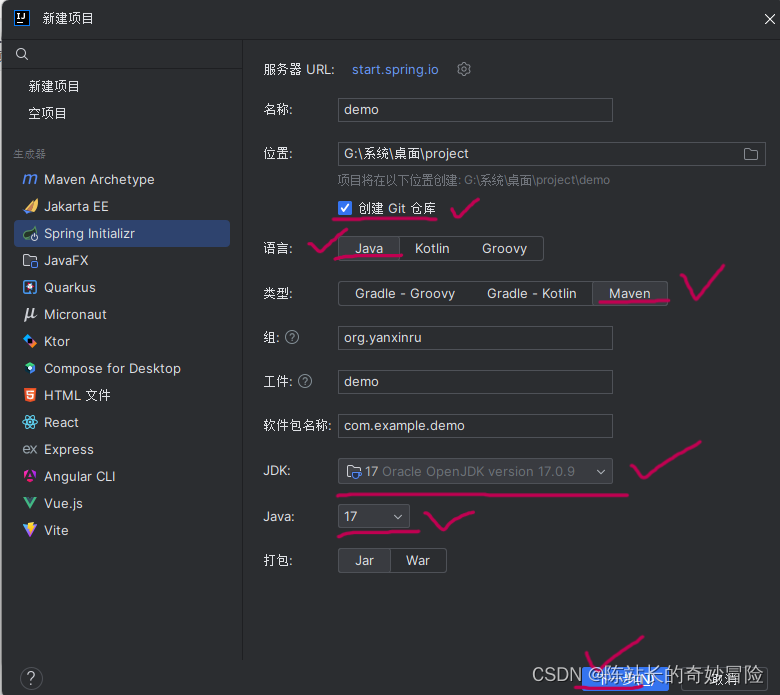The image size is (780, 695).
Task: Click the 软件包名称 field com.example.demo
Action: click(475, 426)
